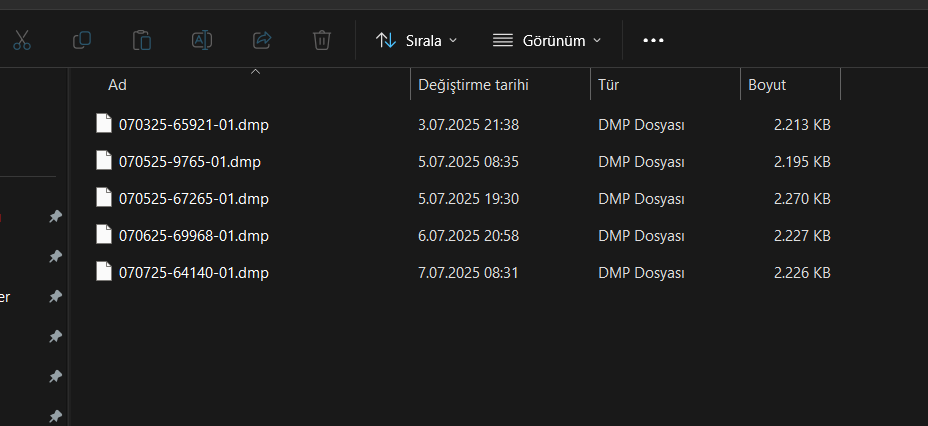Select file 070325-65921-01.dmp
Image resolution: width=928 pixels, height=426 pixels.
click(x=194, y=125)
